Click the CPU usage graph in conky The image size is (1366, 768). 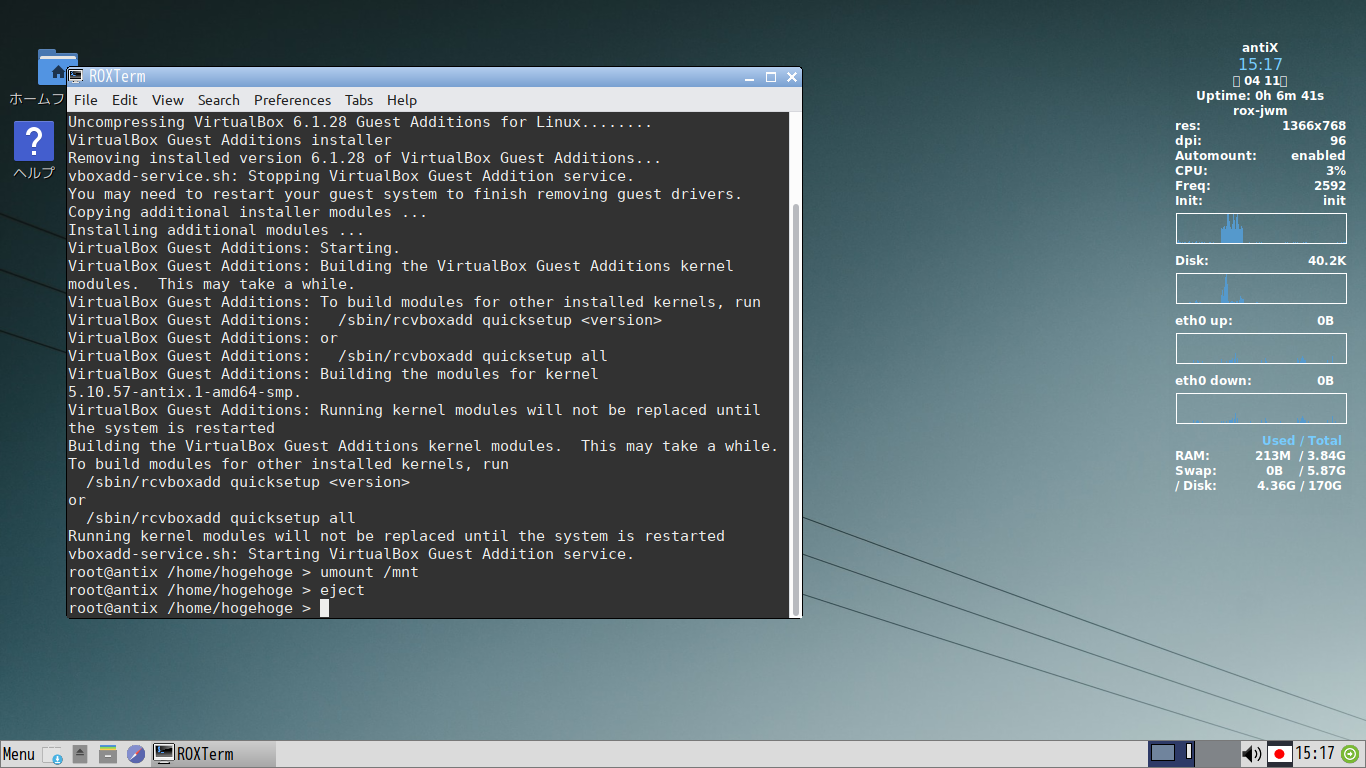pos(1261,228)
